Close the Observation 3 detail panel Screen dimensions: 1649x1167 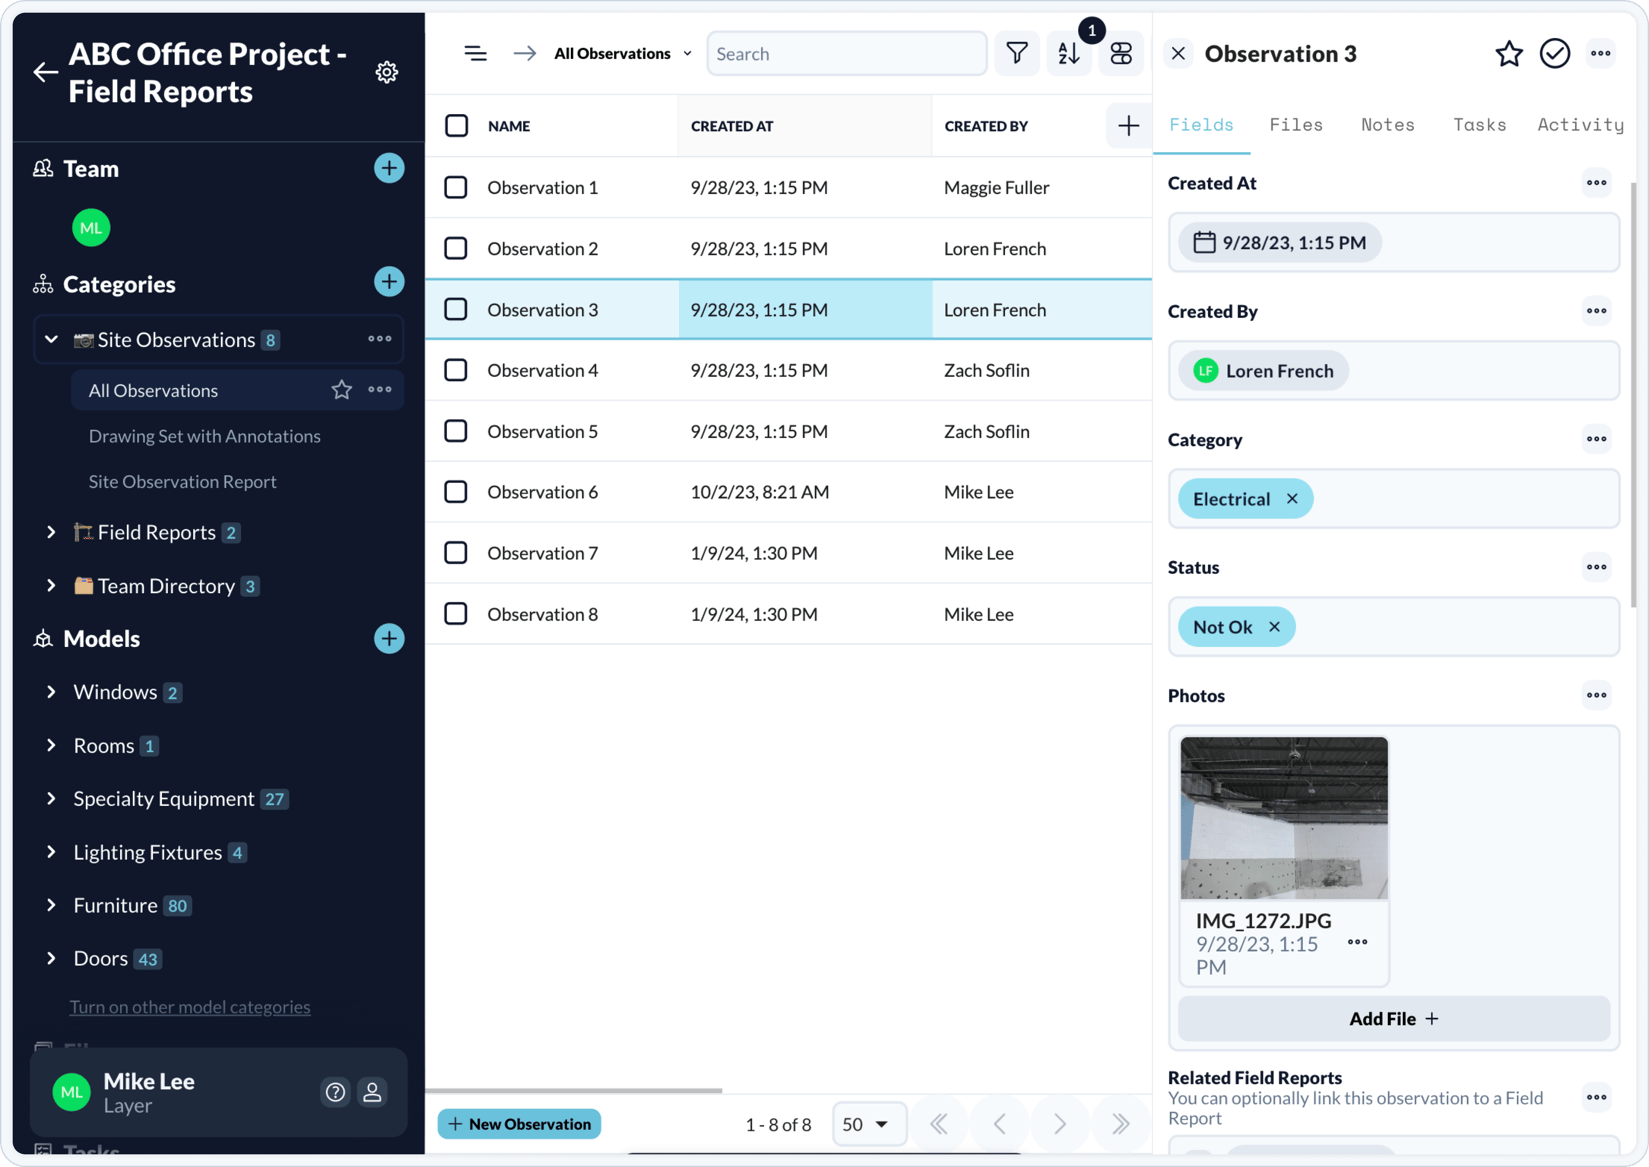click(1178, 54)
